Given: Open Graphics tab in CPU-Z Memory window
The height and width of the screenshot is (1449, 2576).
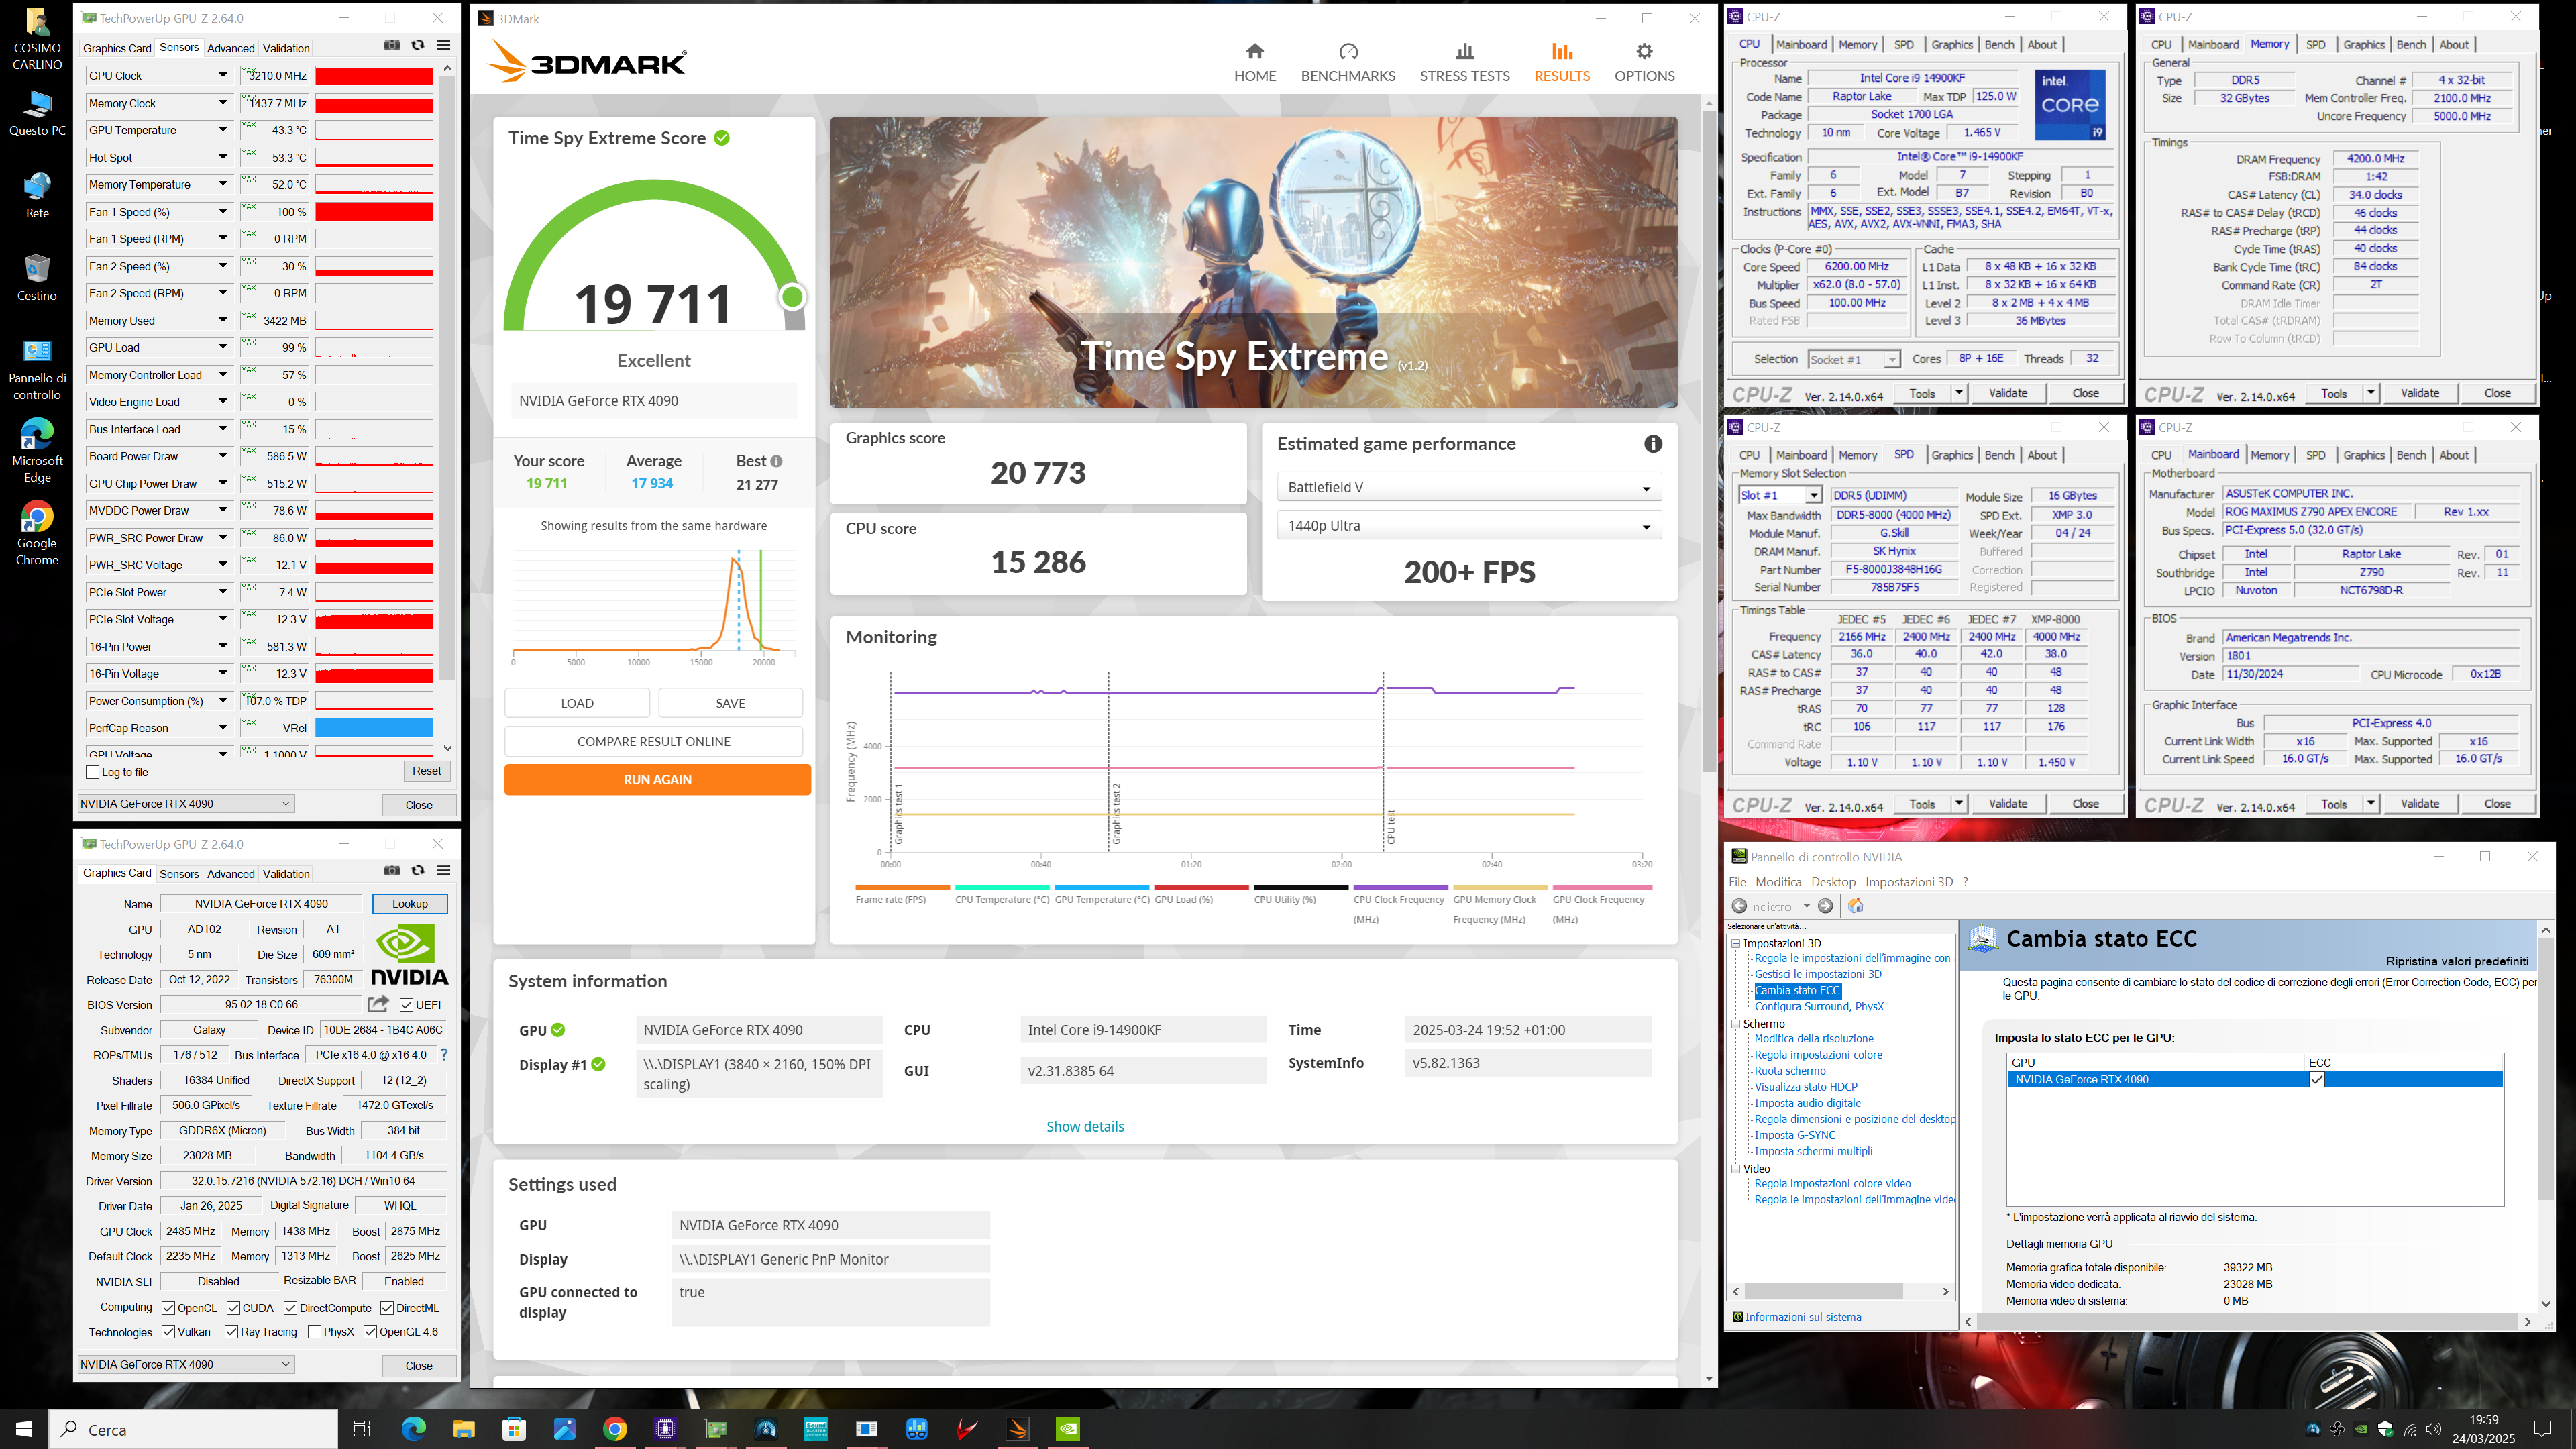Looking at the screenshot, I should coord(2363,45).
